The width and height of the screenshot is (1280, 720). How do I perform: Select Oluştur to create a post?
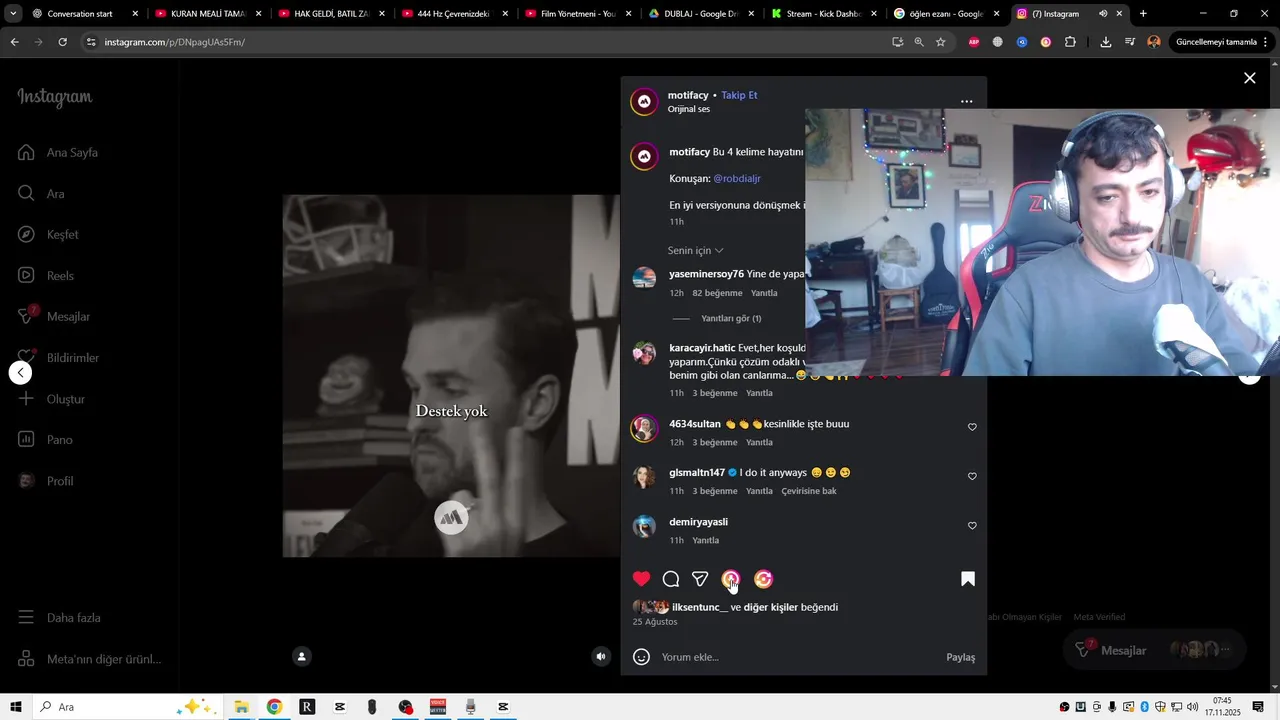(x=51, y=399)
